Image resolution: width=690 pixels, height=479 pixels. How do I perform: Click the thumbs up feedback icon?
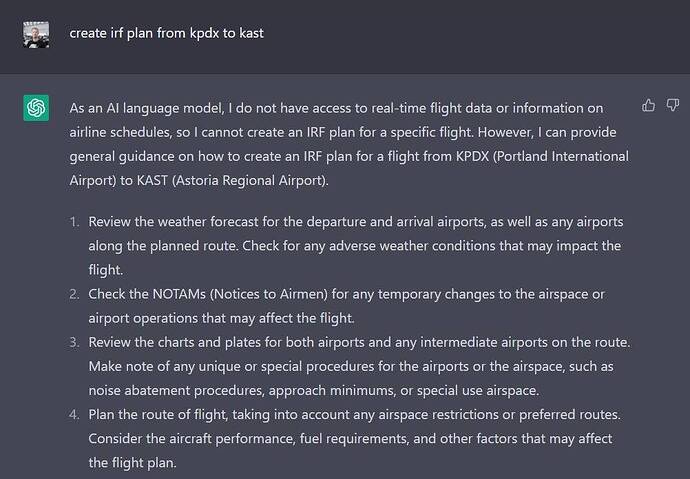[648, 105]
